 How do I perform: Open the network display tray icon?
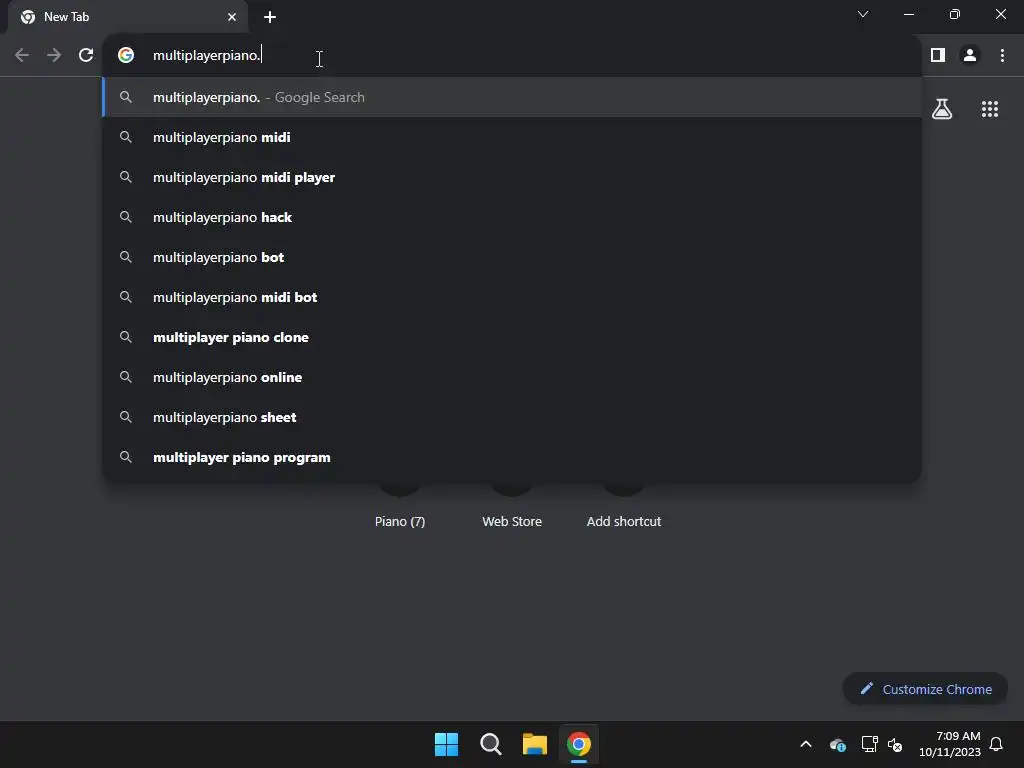coord(869,744)
